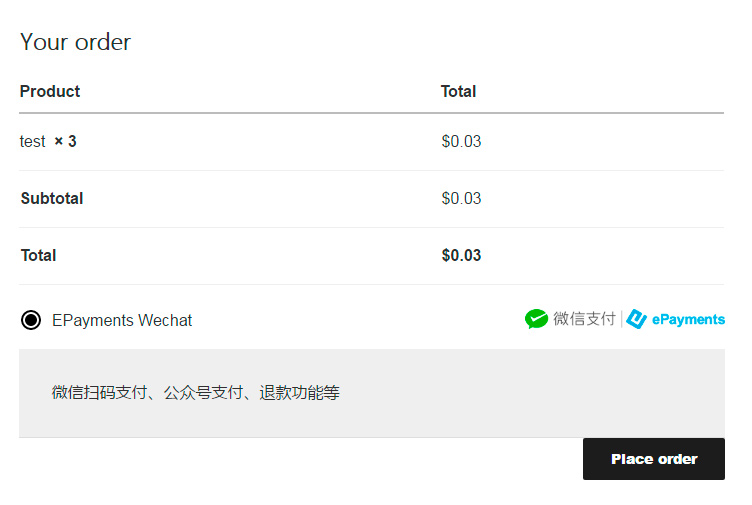Click the × 3 quantity text
The height and width of the screenshot is (505, 752).
point(65,141)
